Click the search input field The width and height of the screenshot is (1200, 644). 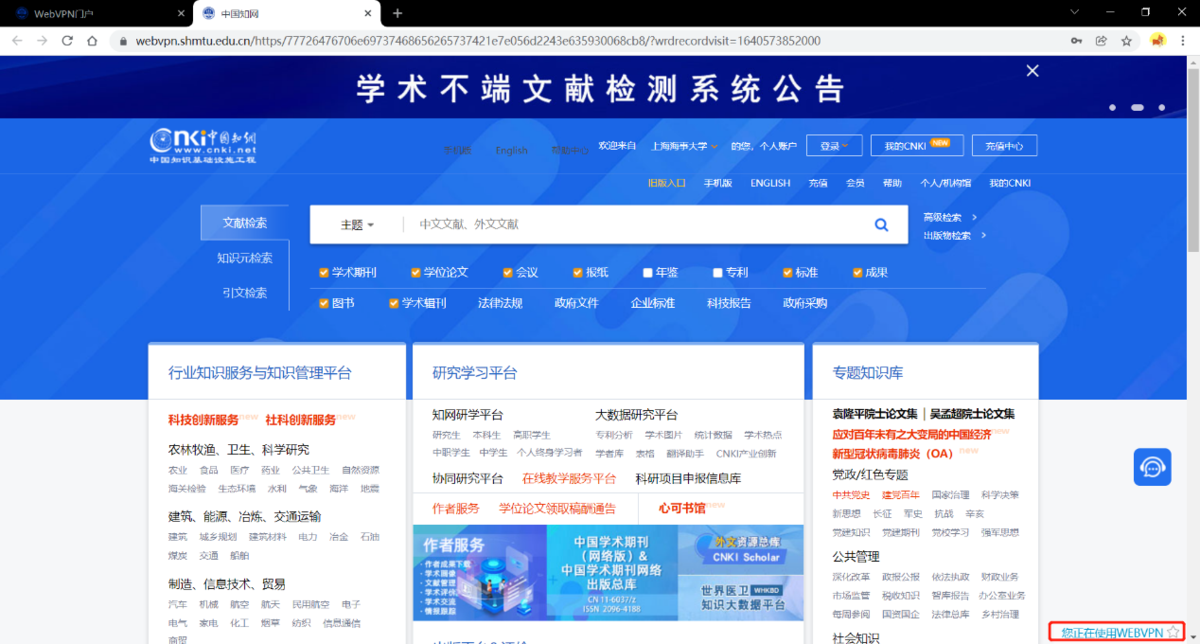click(630, 225)
